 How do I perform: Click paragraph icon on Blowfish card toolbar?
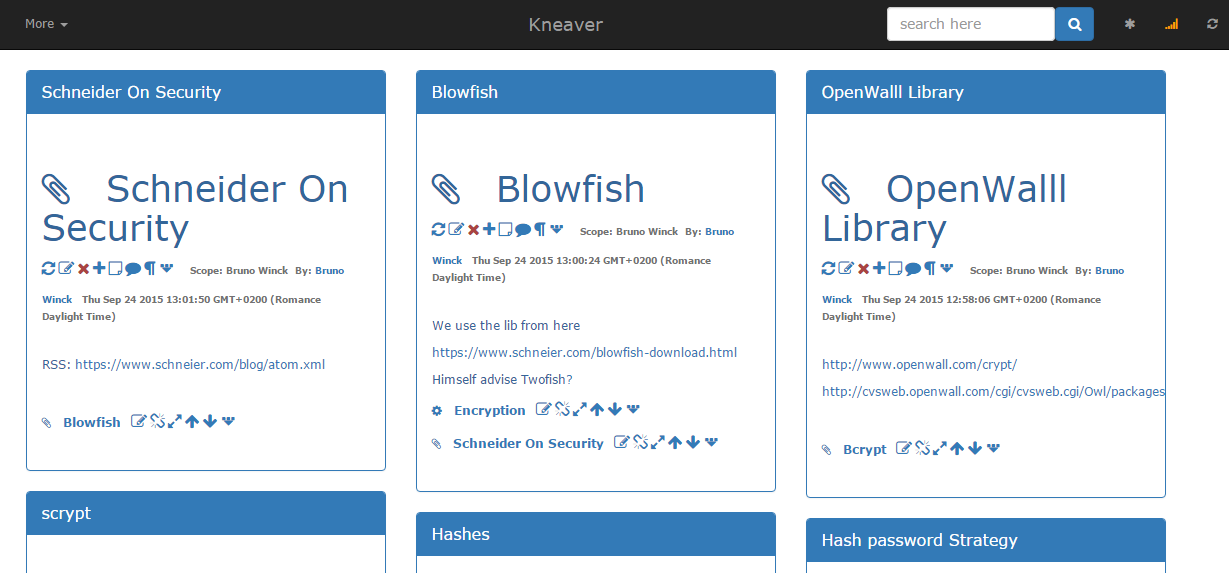coord(540,229)
